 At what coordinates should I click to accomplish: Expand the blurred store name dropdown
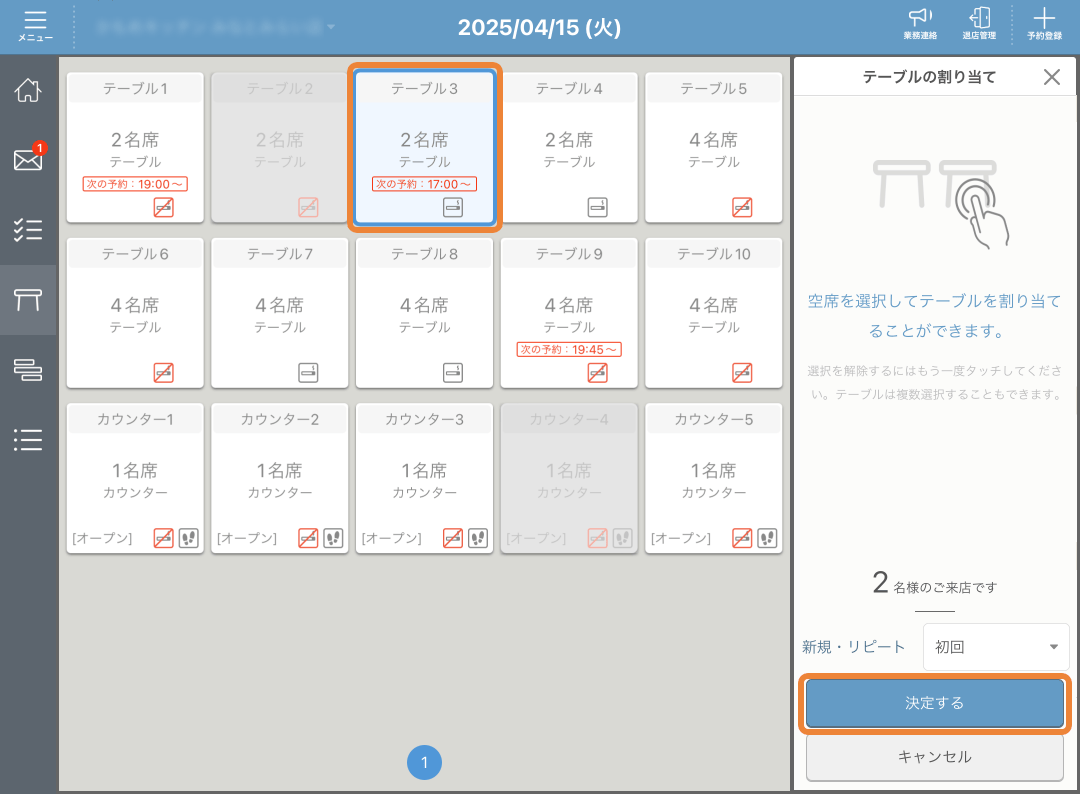pyautogui.click(x=214, y=27)
